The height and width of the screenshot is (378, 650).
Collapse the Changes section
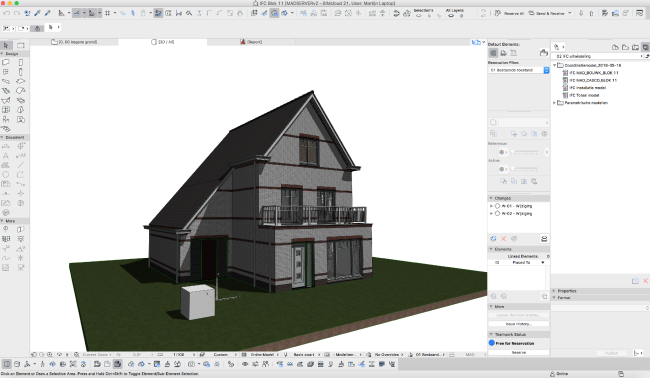click(x=491, y=198)
